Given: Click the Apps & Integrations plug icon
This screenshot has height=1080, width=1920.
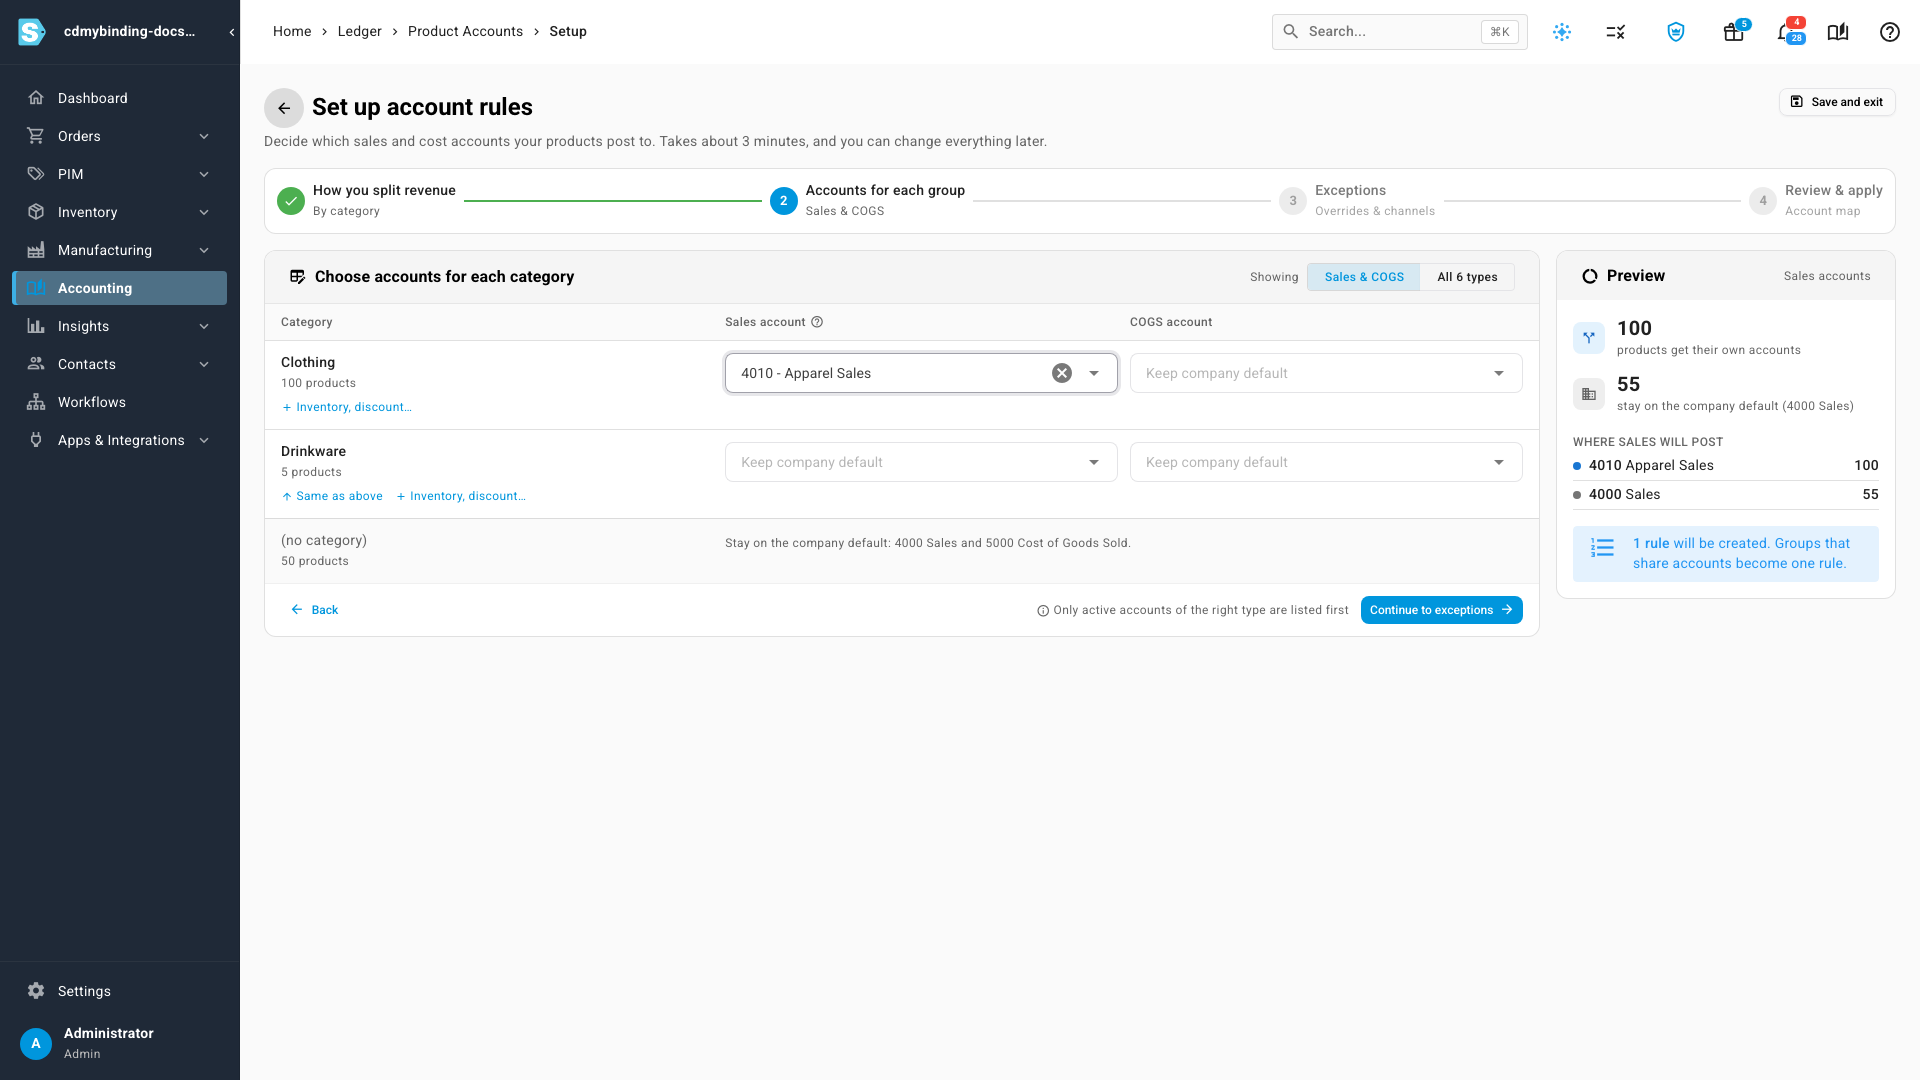Looking at the screenshot, I should click(36, 440).
